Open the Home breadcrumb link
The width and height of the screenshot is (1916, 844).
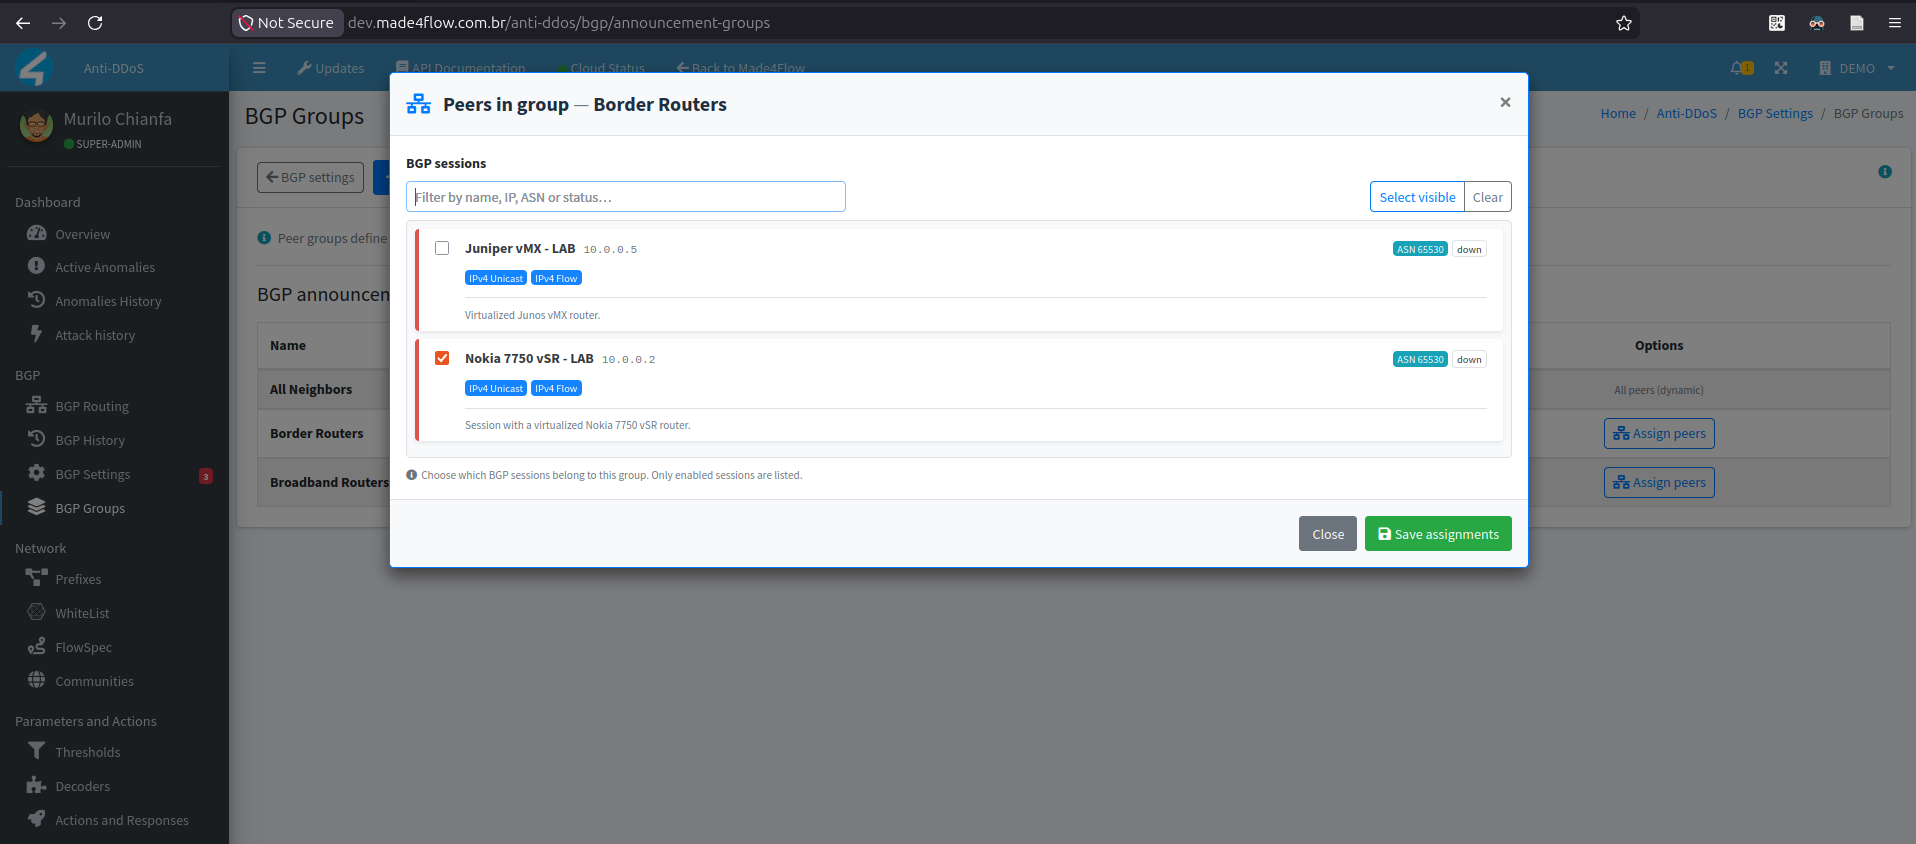click(1618, 113)
